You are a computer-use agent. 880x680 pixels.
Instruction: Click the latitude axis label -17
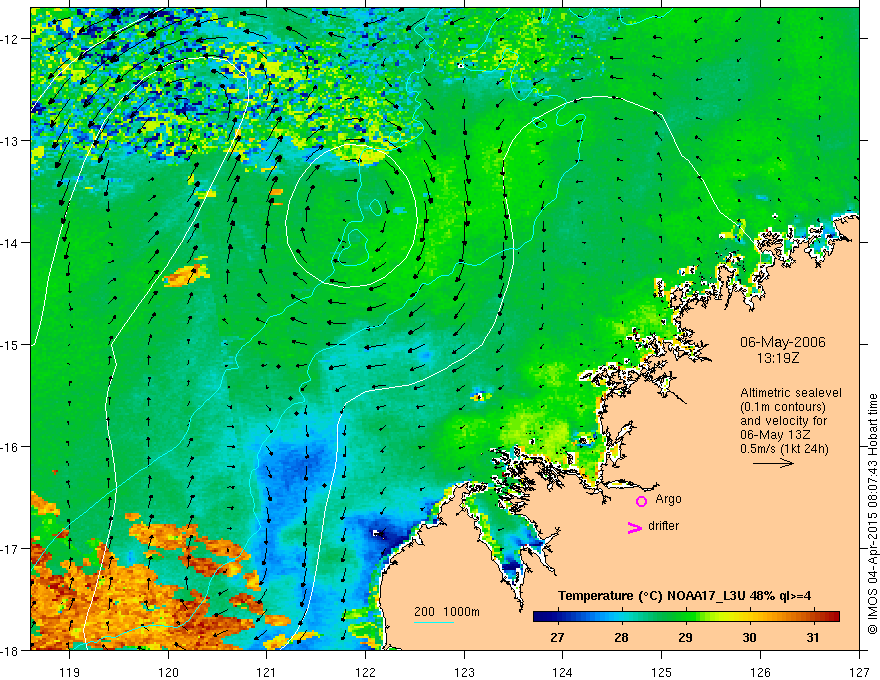[x=11, y=548]
